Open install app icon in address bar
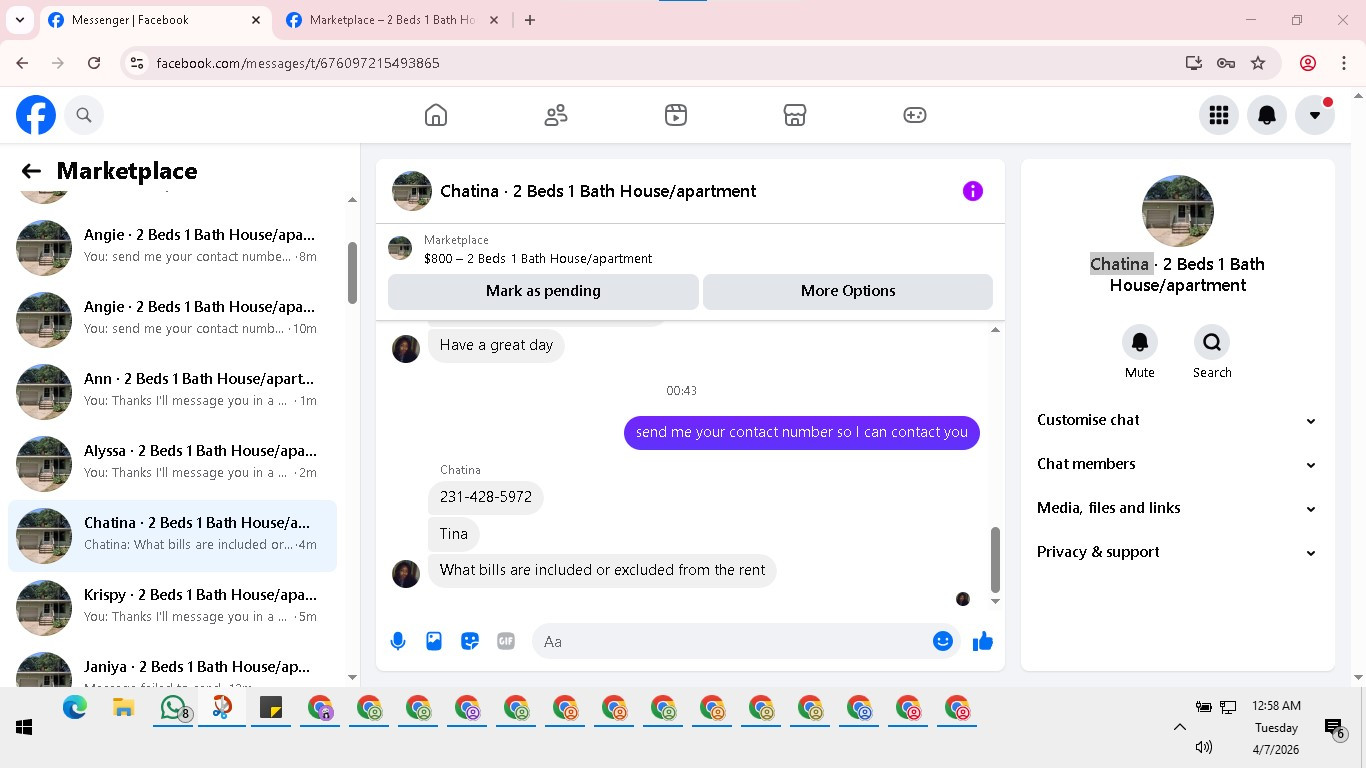Image resolution: width=1366 pixels, height=768 pixels. [x=1194, y=63]
